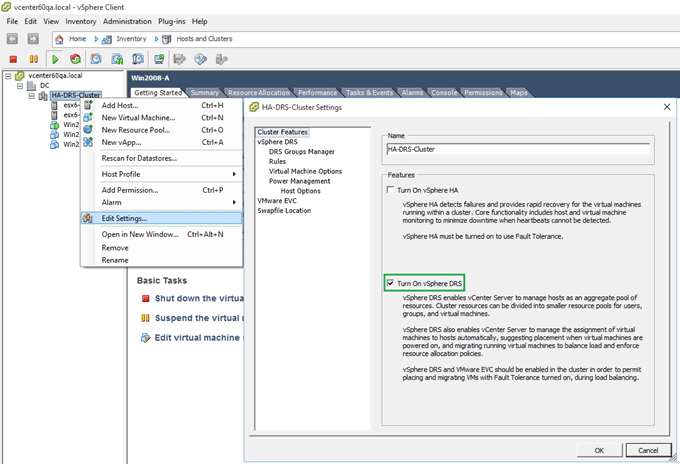Select VMware EVC in the settings list

pyautogui.click(x=277, y=201)
